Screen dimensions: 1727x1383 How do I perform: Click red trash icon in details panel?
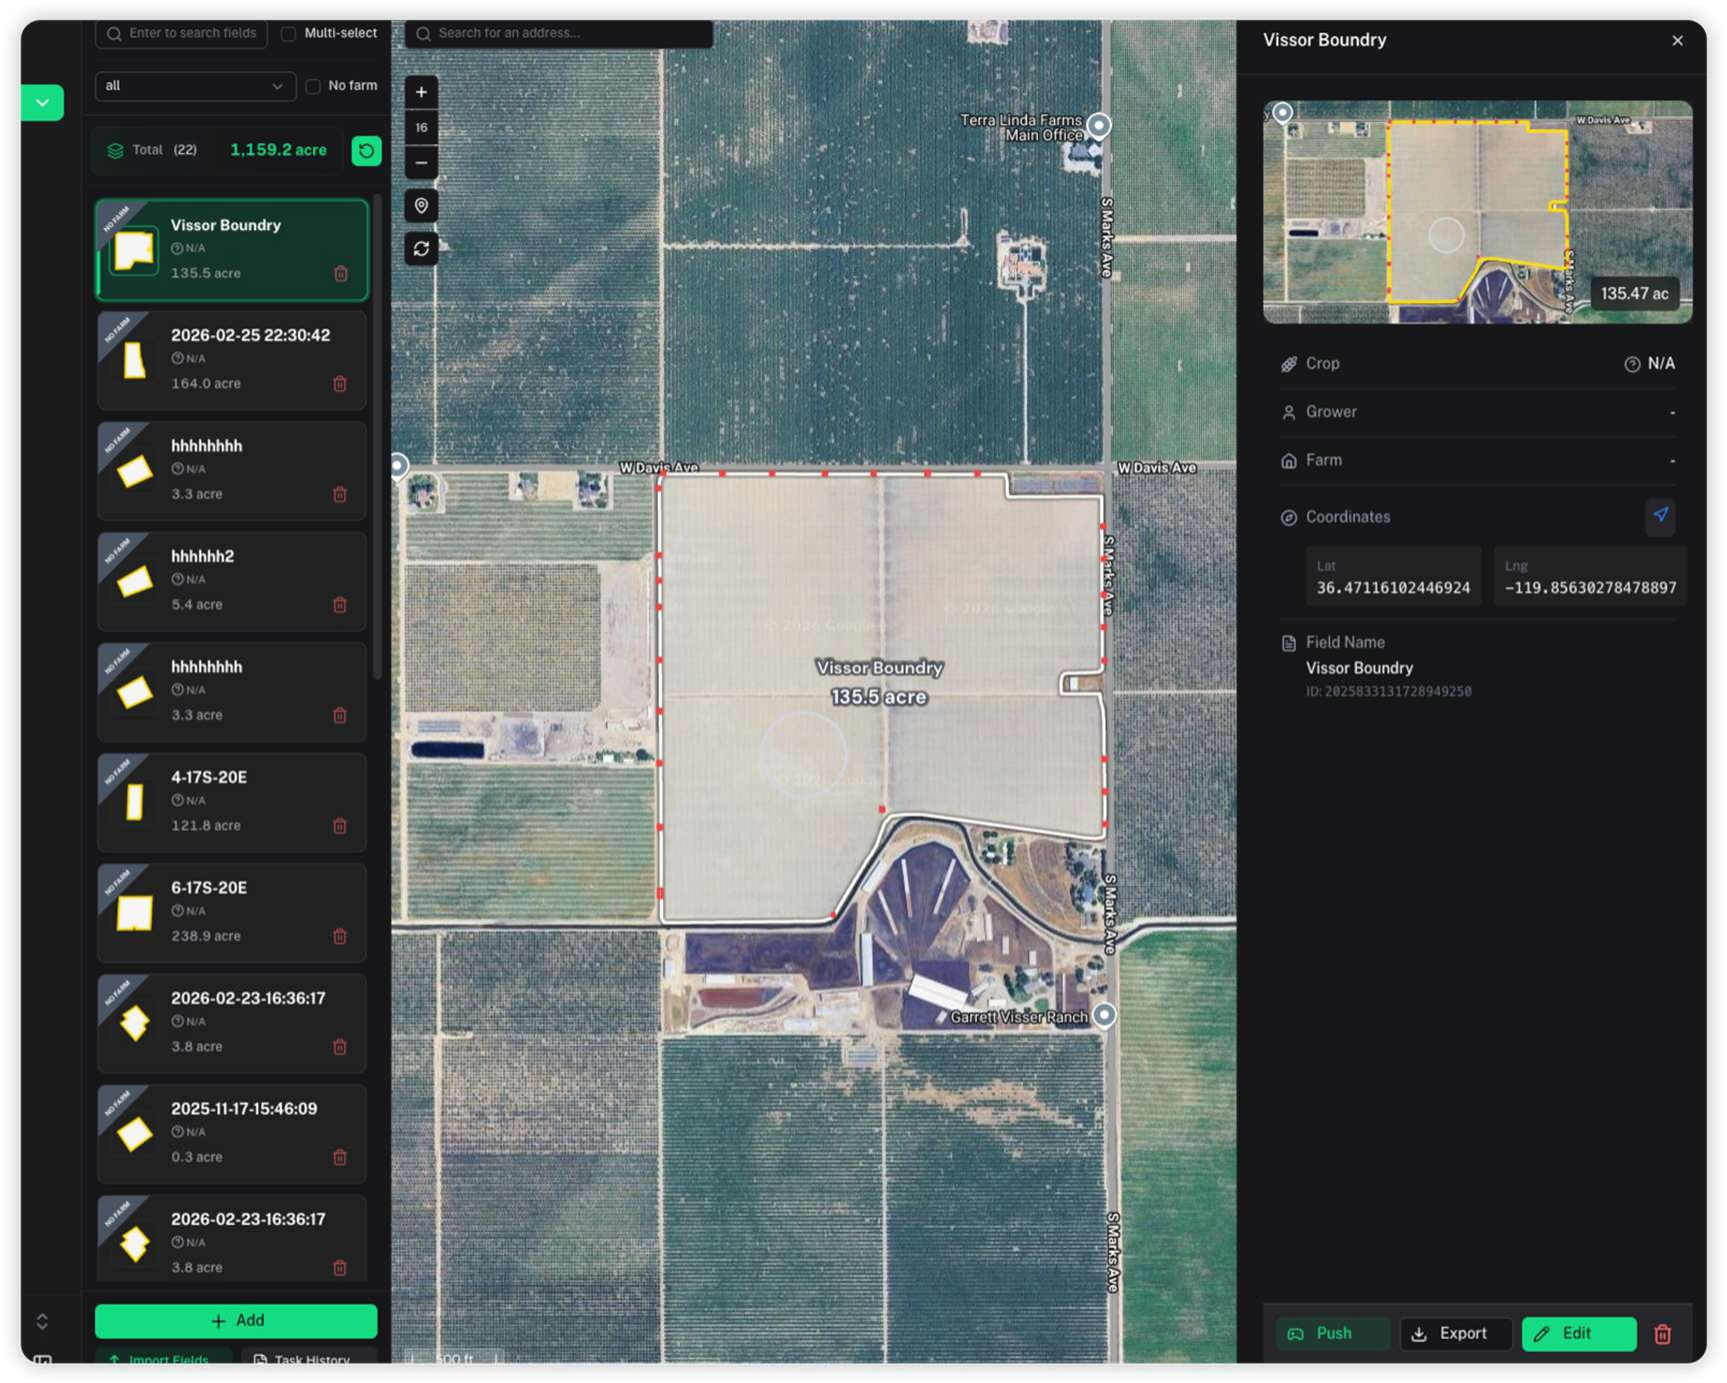1662,1334
